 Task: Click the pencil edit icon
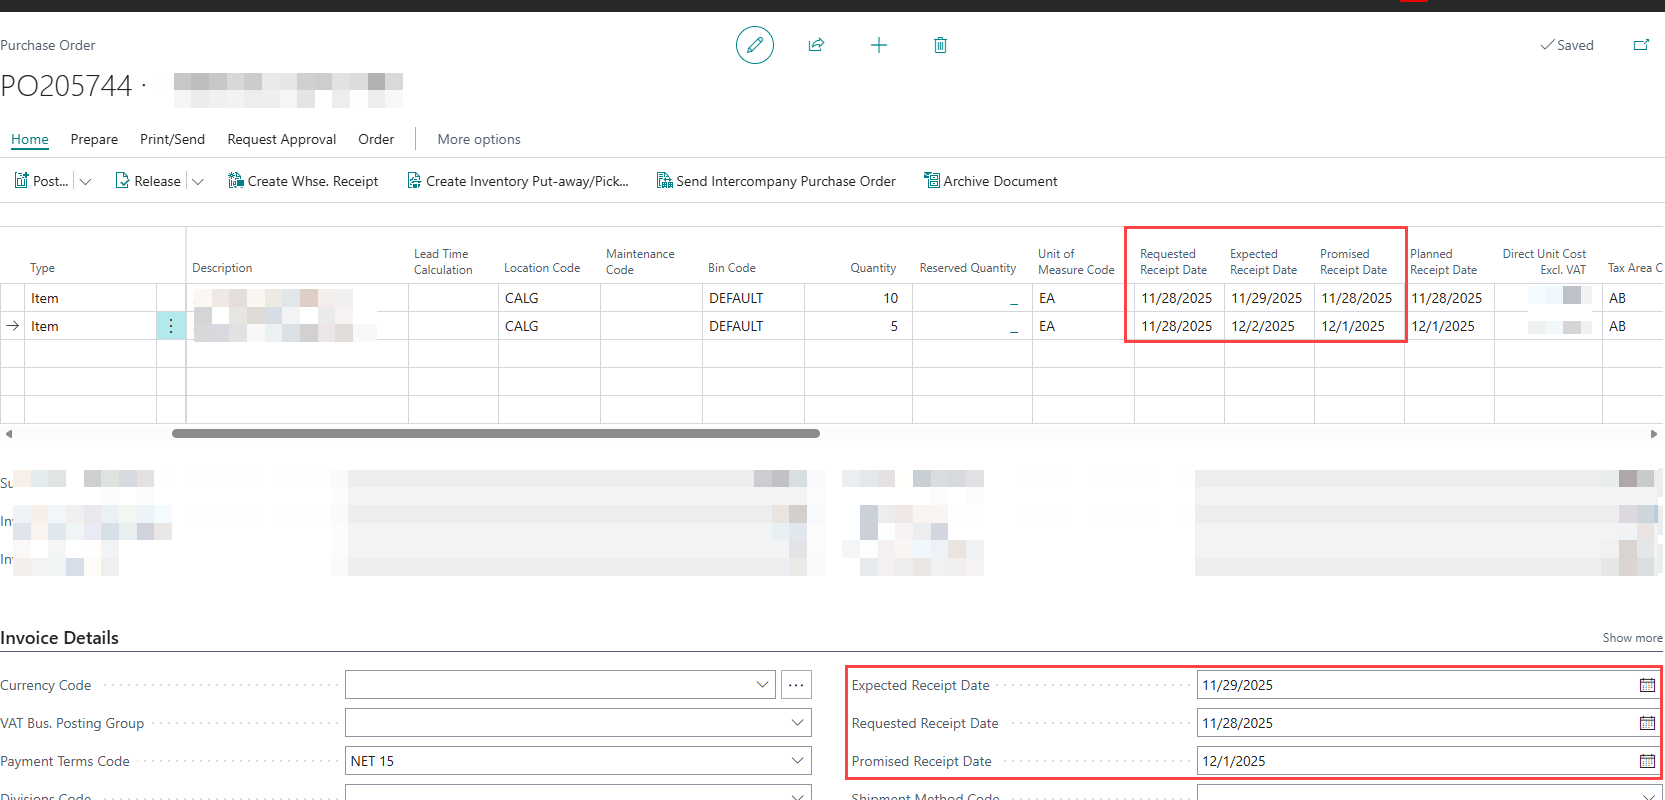tap(754, 45)
